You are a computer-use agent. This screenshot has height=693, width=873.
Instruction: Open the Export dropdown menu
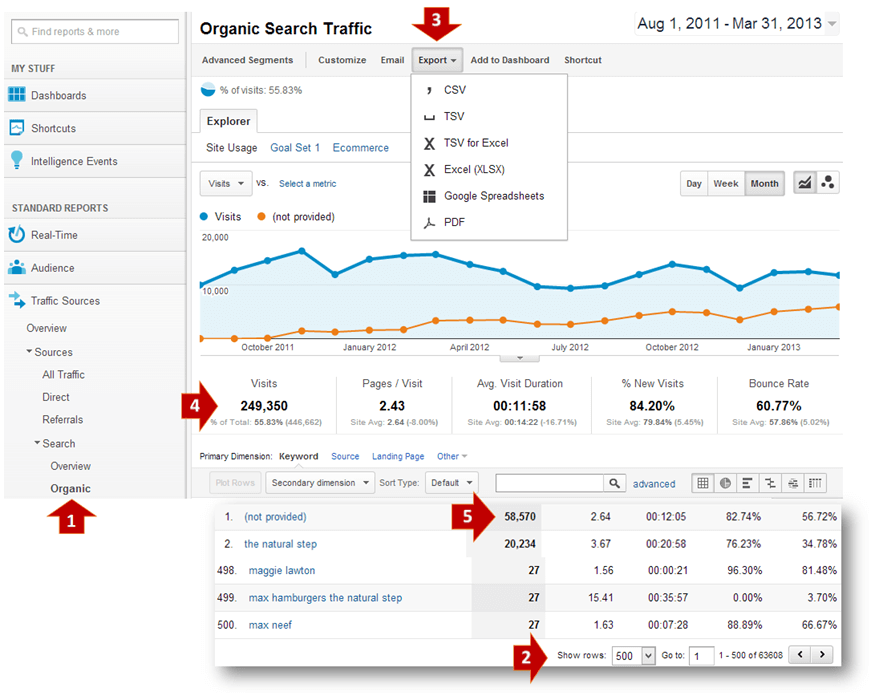(x=437, y=59)
